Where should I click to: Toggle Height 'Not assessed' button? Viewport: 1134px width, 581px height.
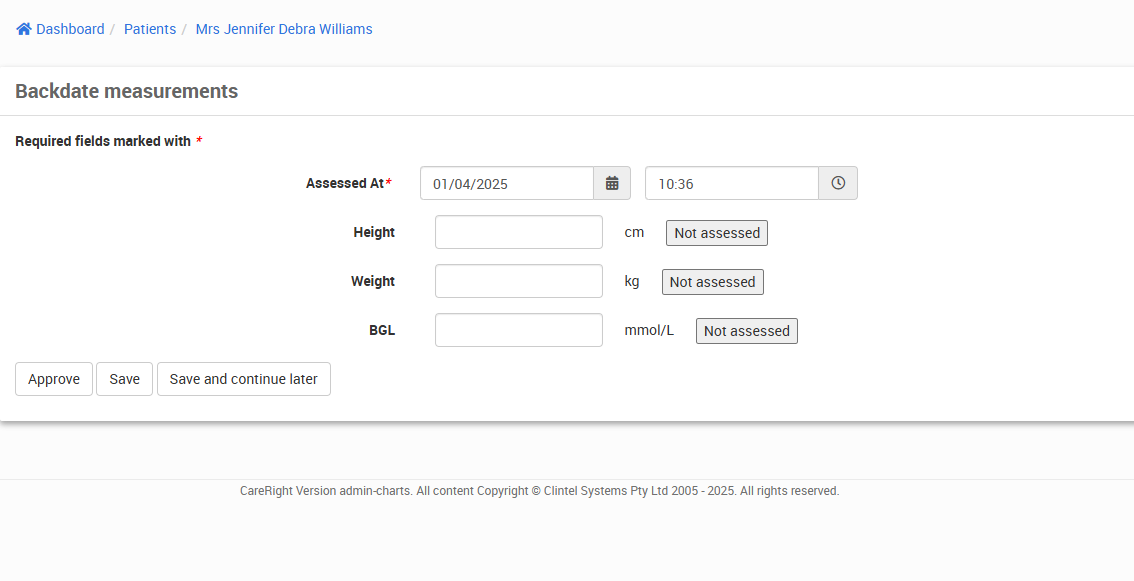coord(717,233)
